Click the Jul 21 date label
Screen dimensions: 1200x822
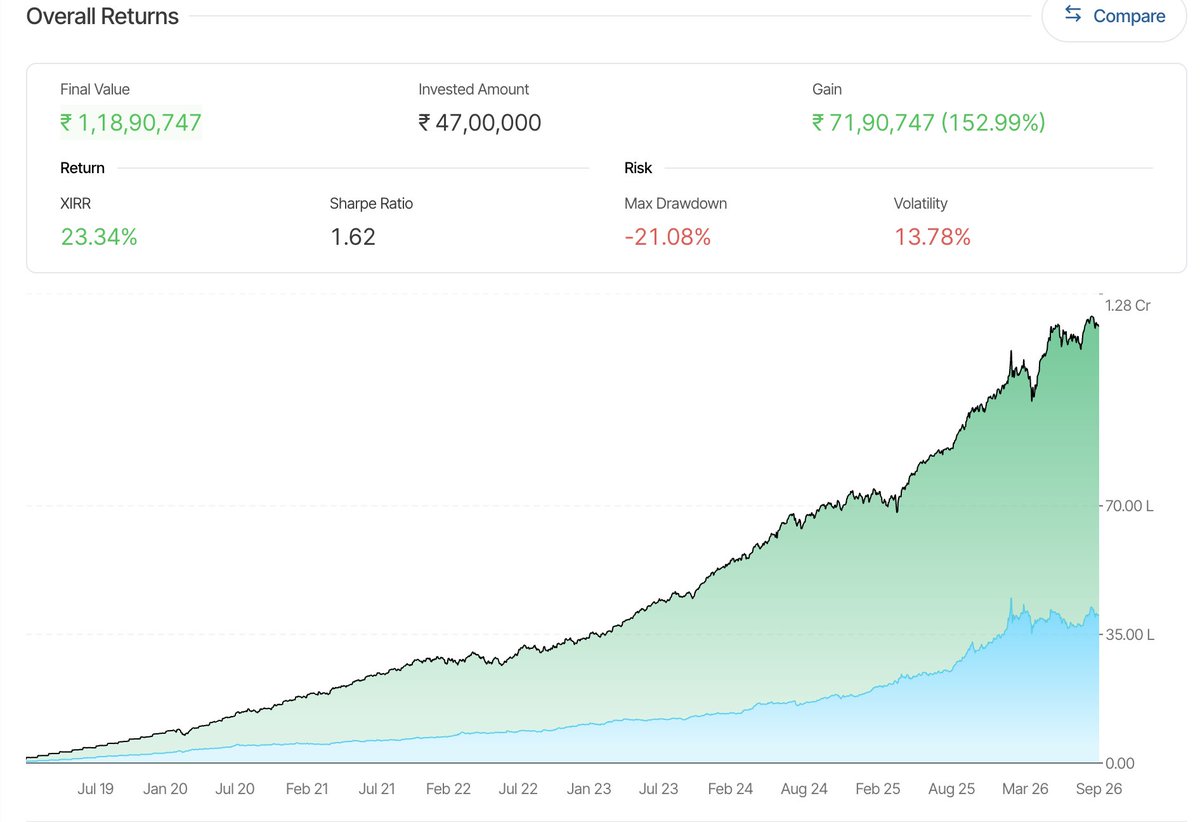click(x=376, y=789)
